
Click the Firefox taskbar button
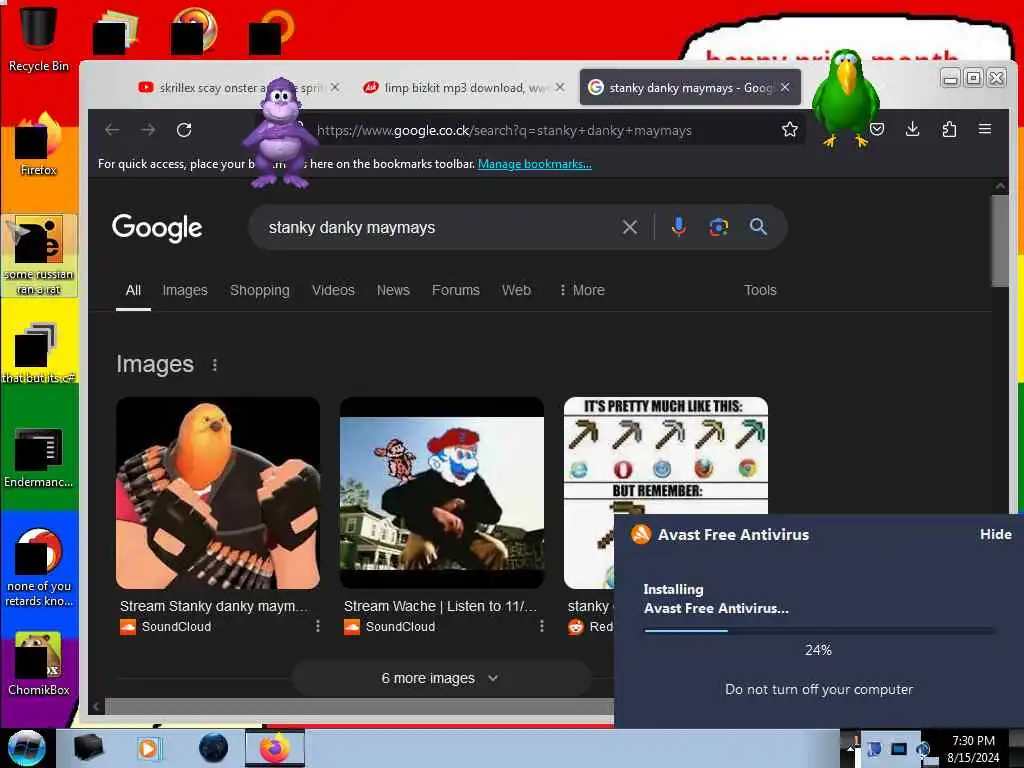click(275, 748)
